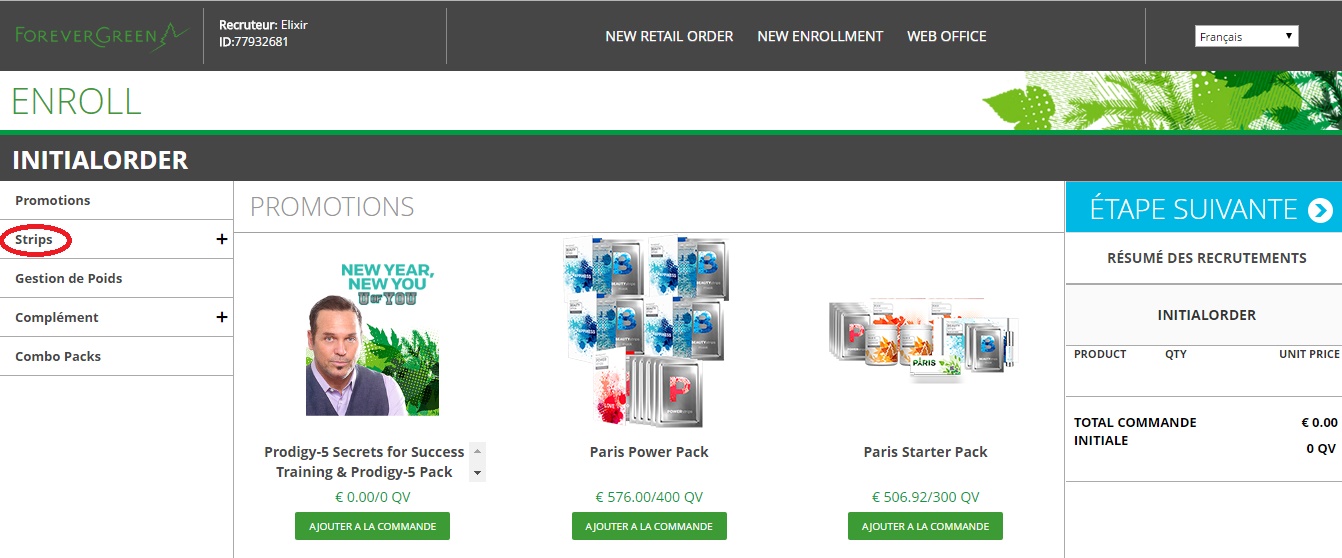Go to Web Office
Image resolution: width=1342 pixels, height=558 pixels.
[947, 36]
